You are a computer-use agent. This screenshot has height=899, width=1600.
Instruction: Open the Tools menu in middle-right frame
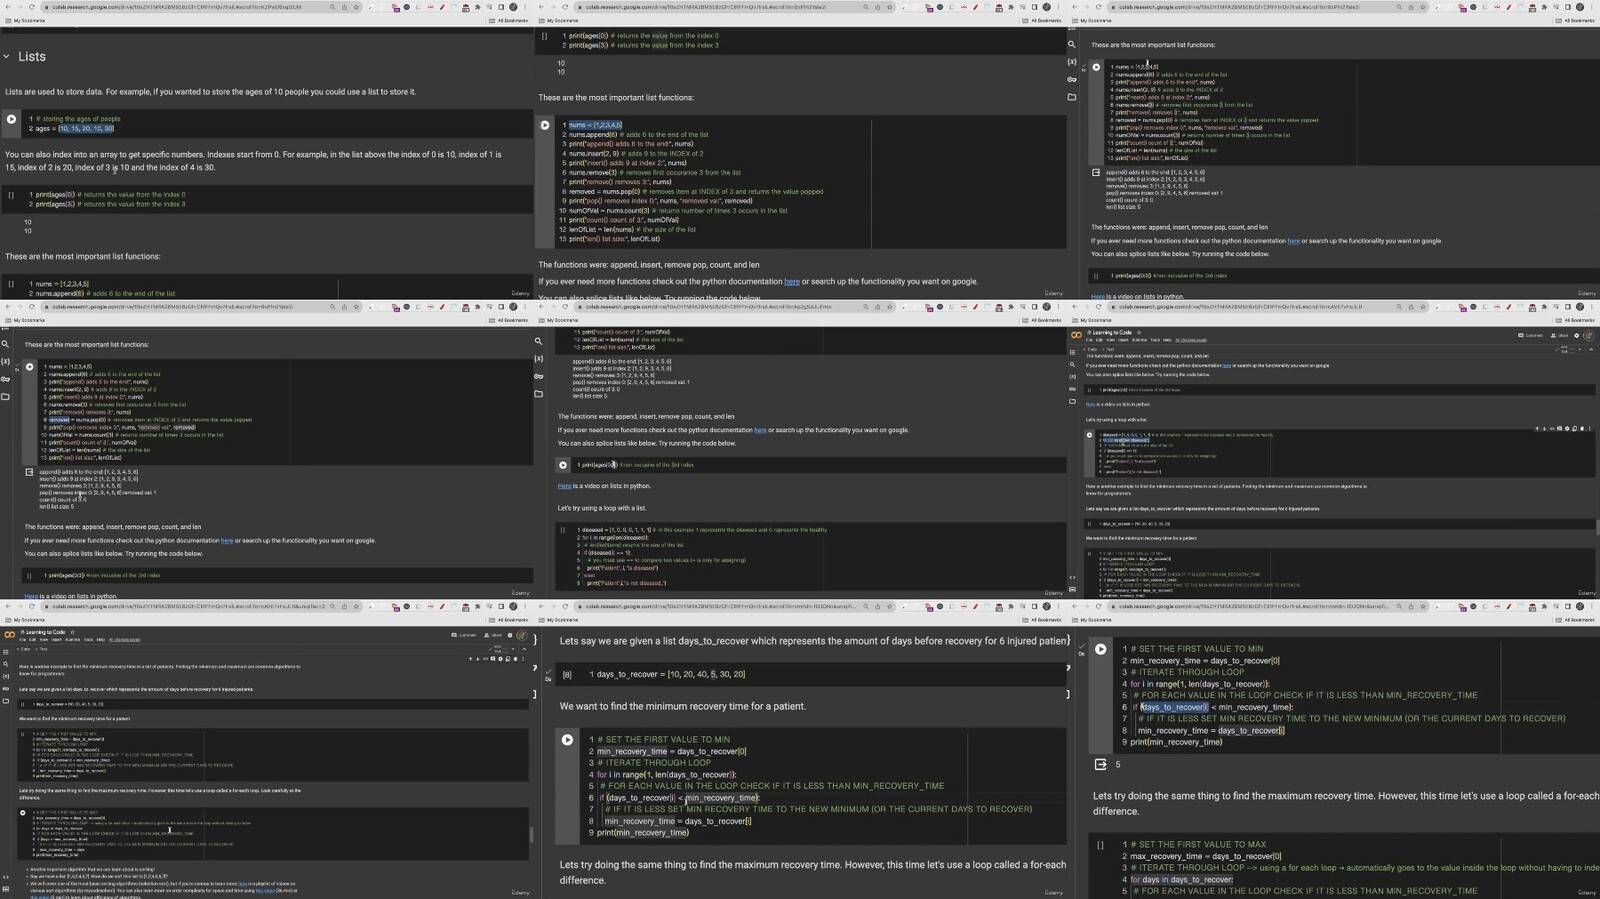[1155, 340]
